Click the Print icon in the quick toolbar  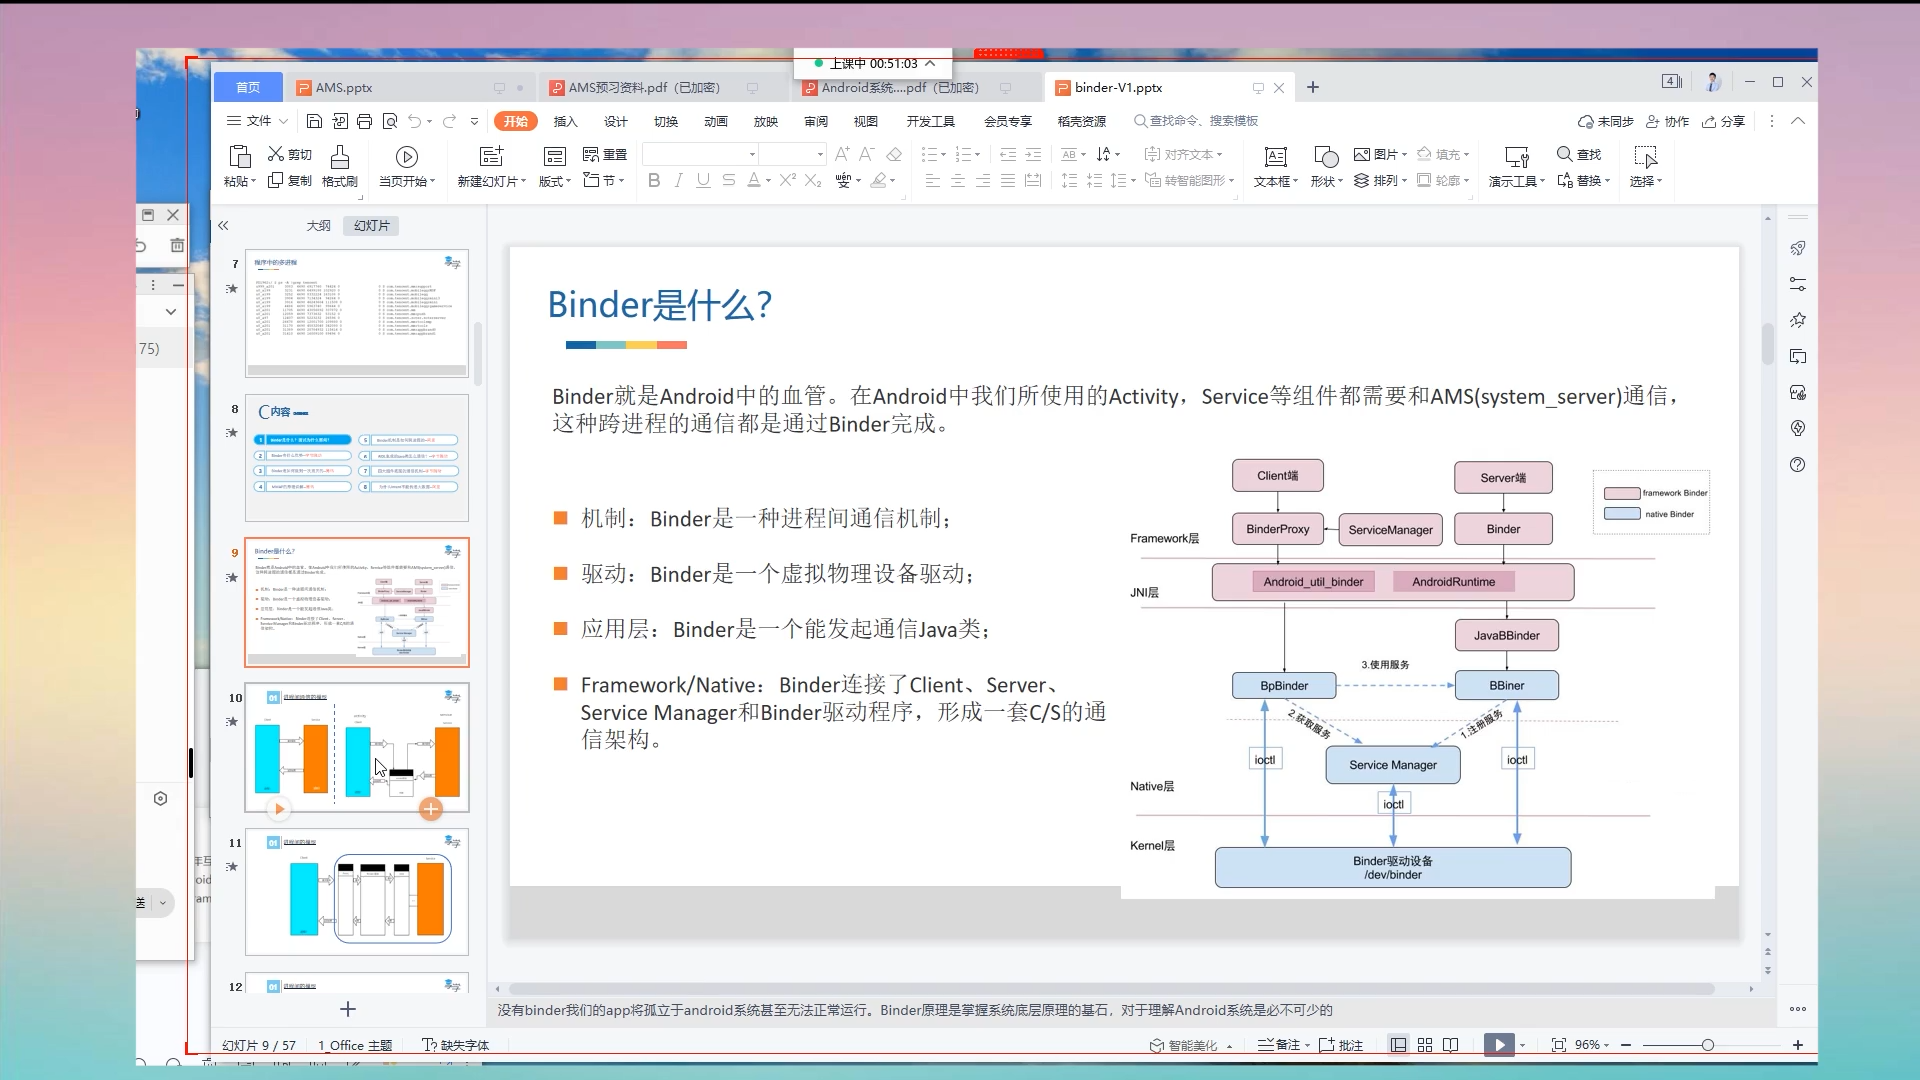point(364,121)
